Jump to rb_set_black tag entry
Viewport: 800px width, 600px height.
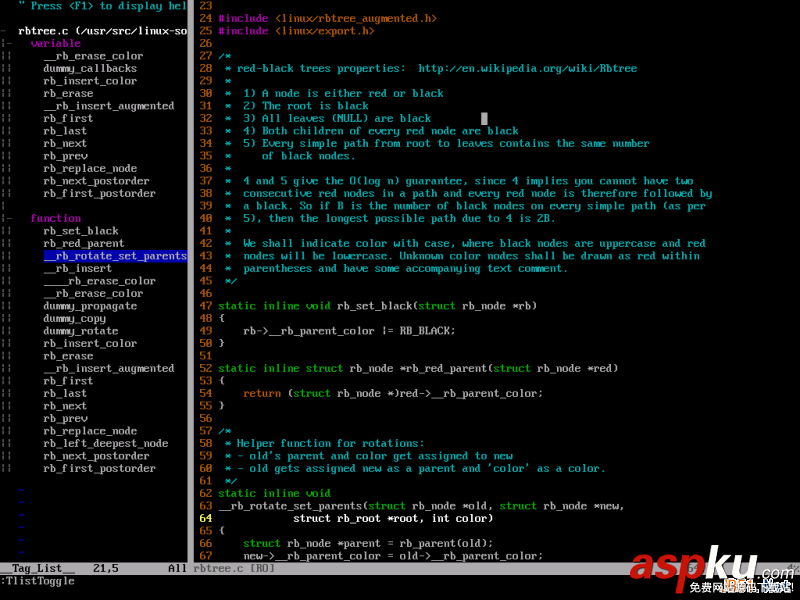81,231
